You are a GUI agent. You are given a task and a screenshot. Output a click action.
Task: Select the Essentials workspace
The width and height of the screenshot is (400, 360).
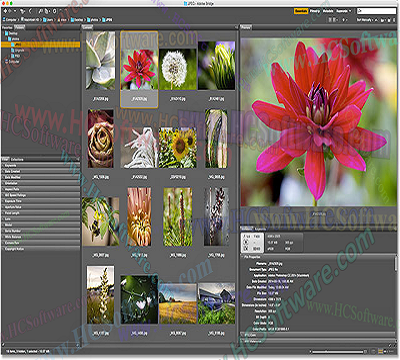click(301, 11)
